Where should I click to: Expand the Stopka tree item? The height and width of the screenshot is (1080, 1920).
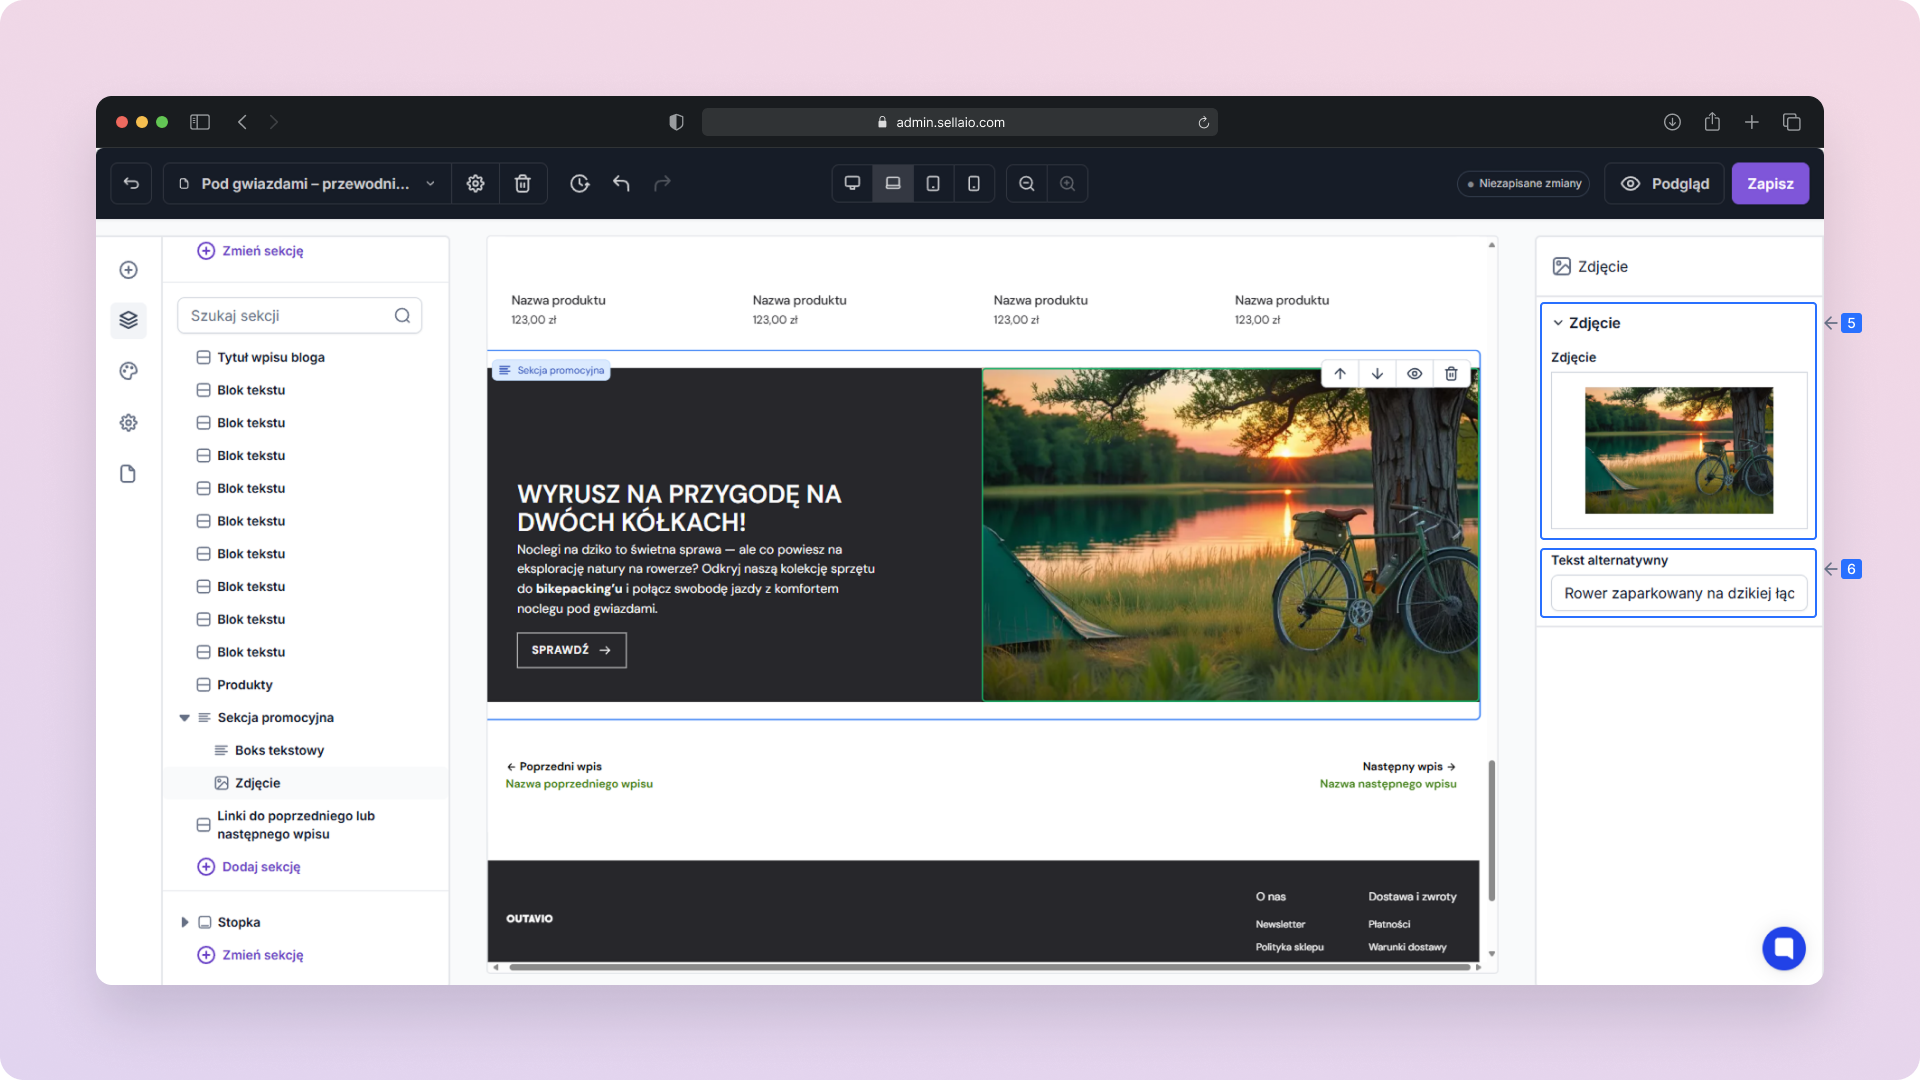pos(184,922)
